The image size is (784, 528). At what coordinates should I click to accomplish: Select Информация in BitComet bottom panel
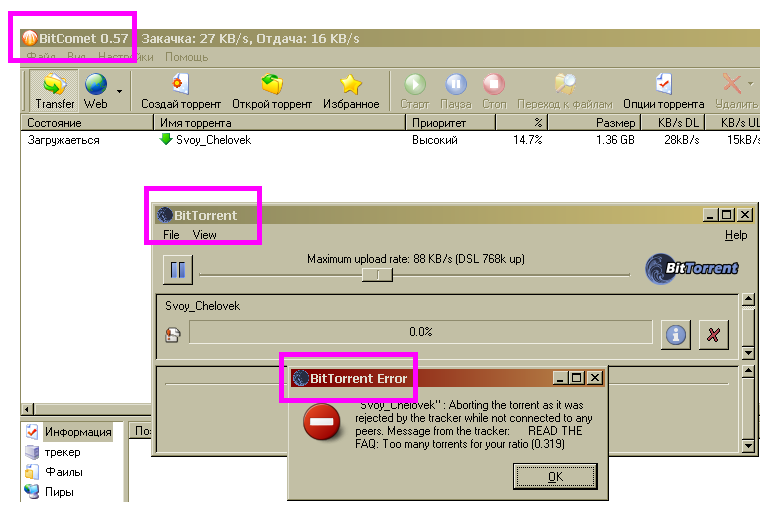pyautogui.click(x=78, y=432)
